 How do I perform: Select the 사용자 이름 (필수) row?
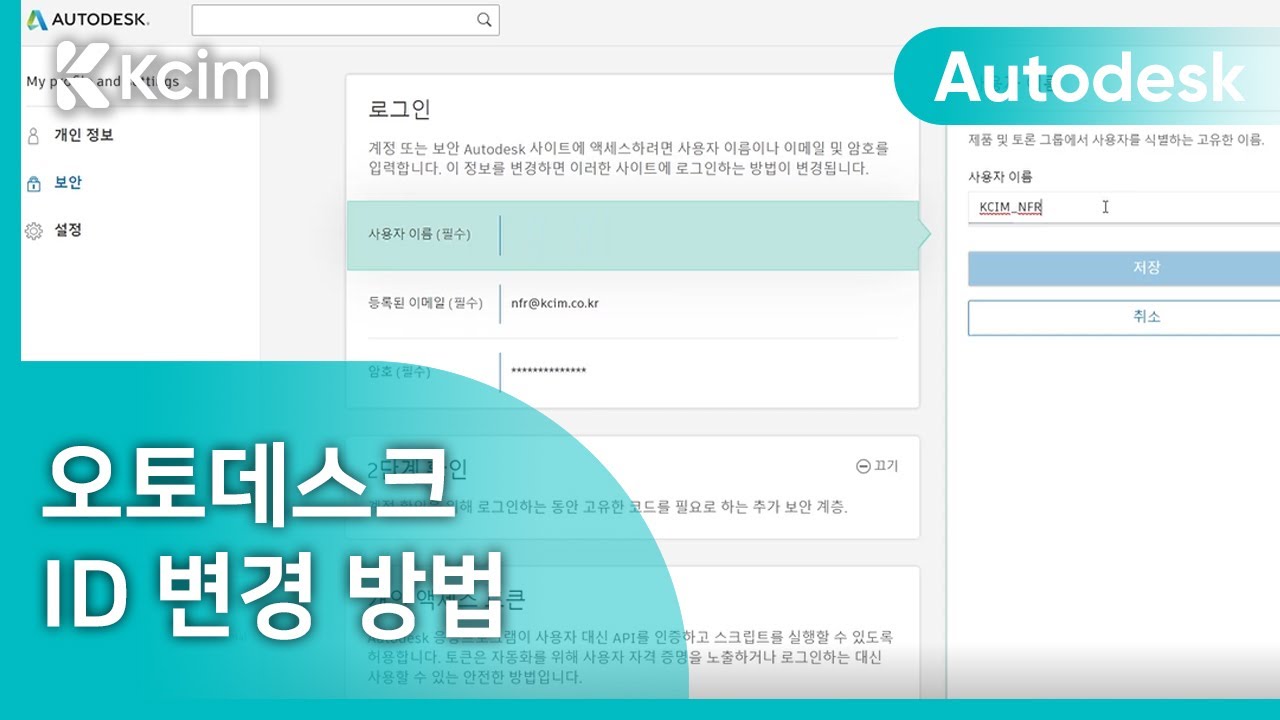[632, 235]
